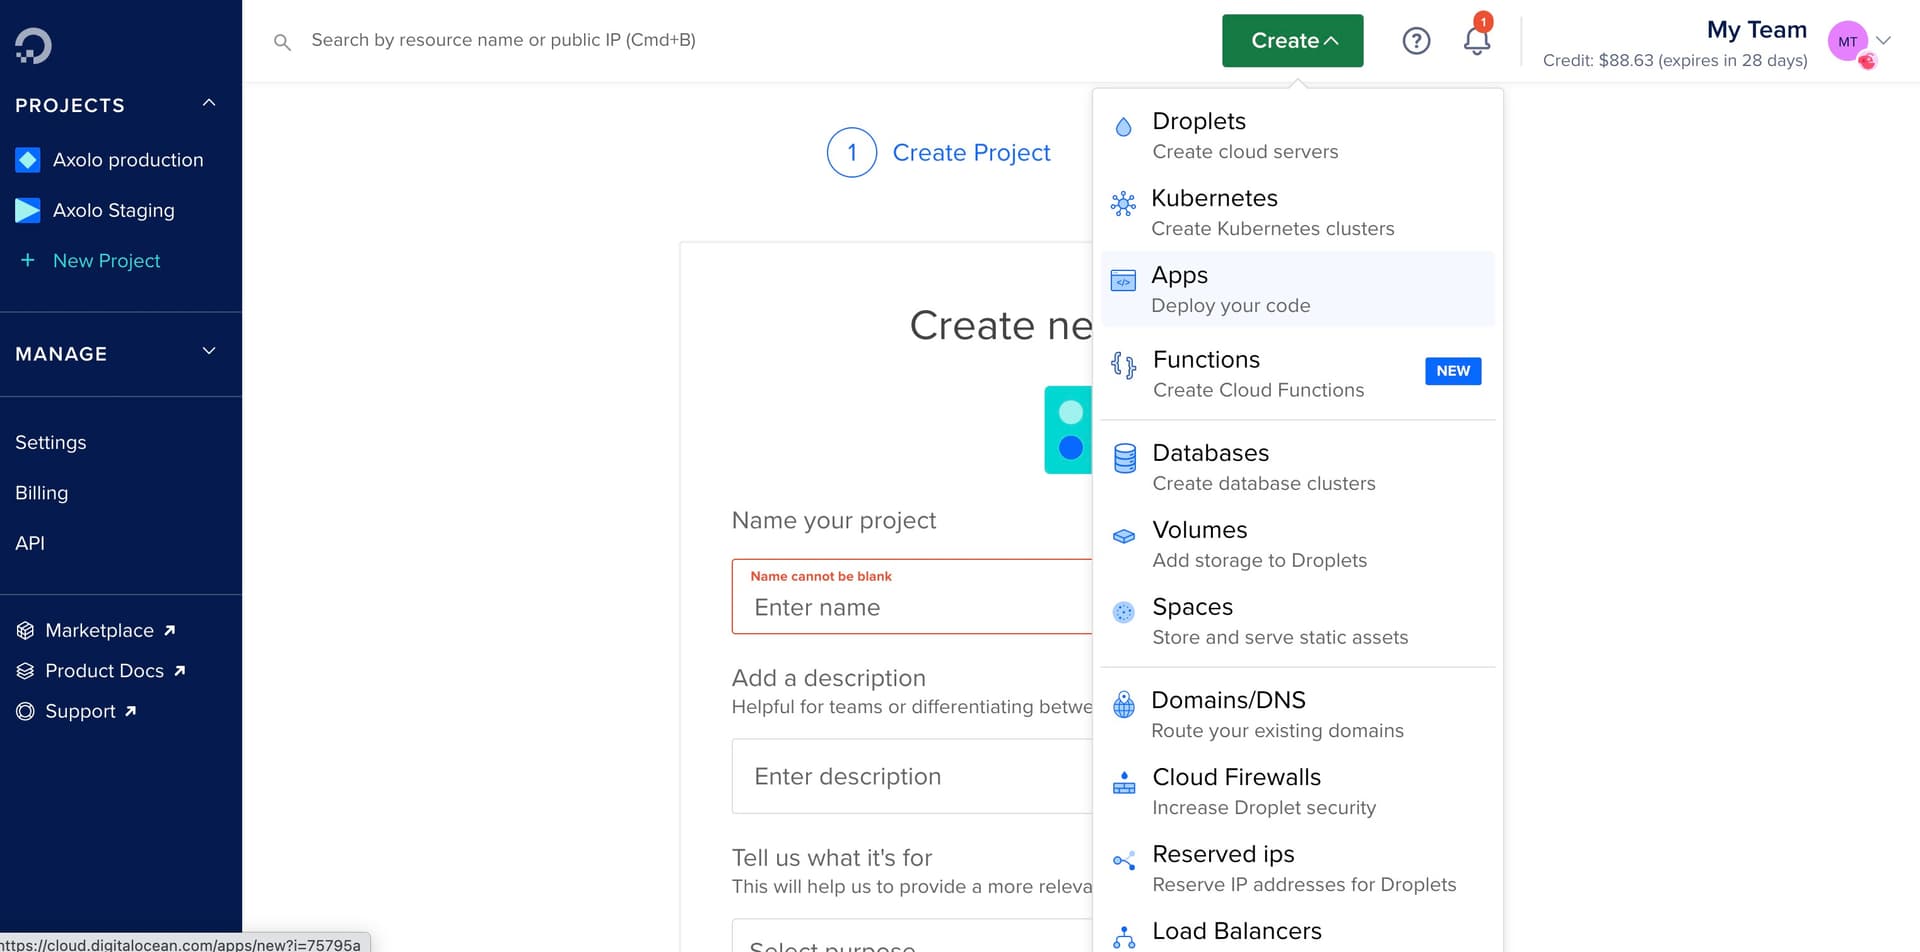This screenshot has width=1920, height=952.
Task: Click the Axolo Staging project icon
Action: [28, 210]
